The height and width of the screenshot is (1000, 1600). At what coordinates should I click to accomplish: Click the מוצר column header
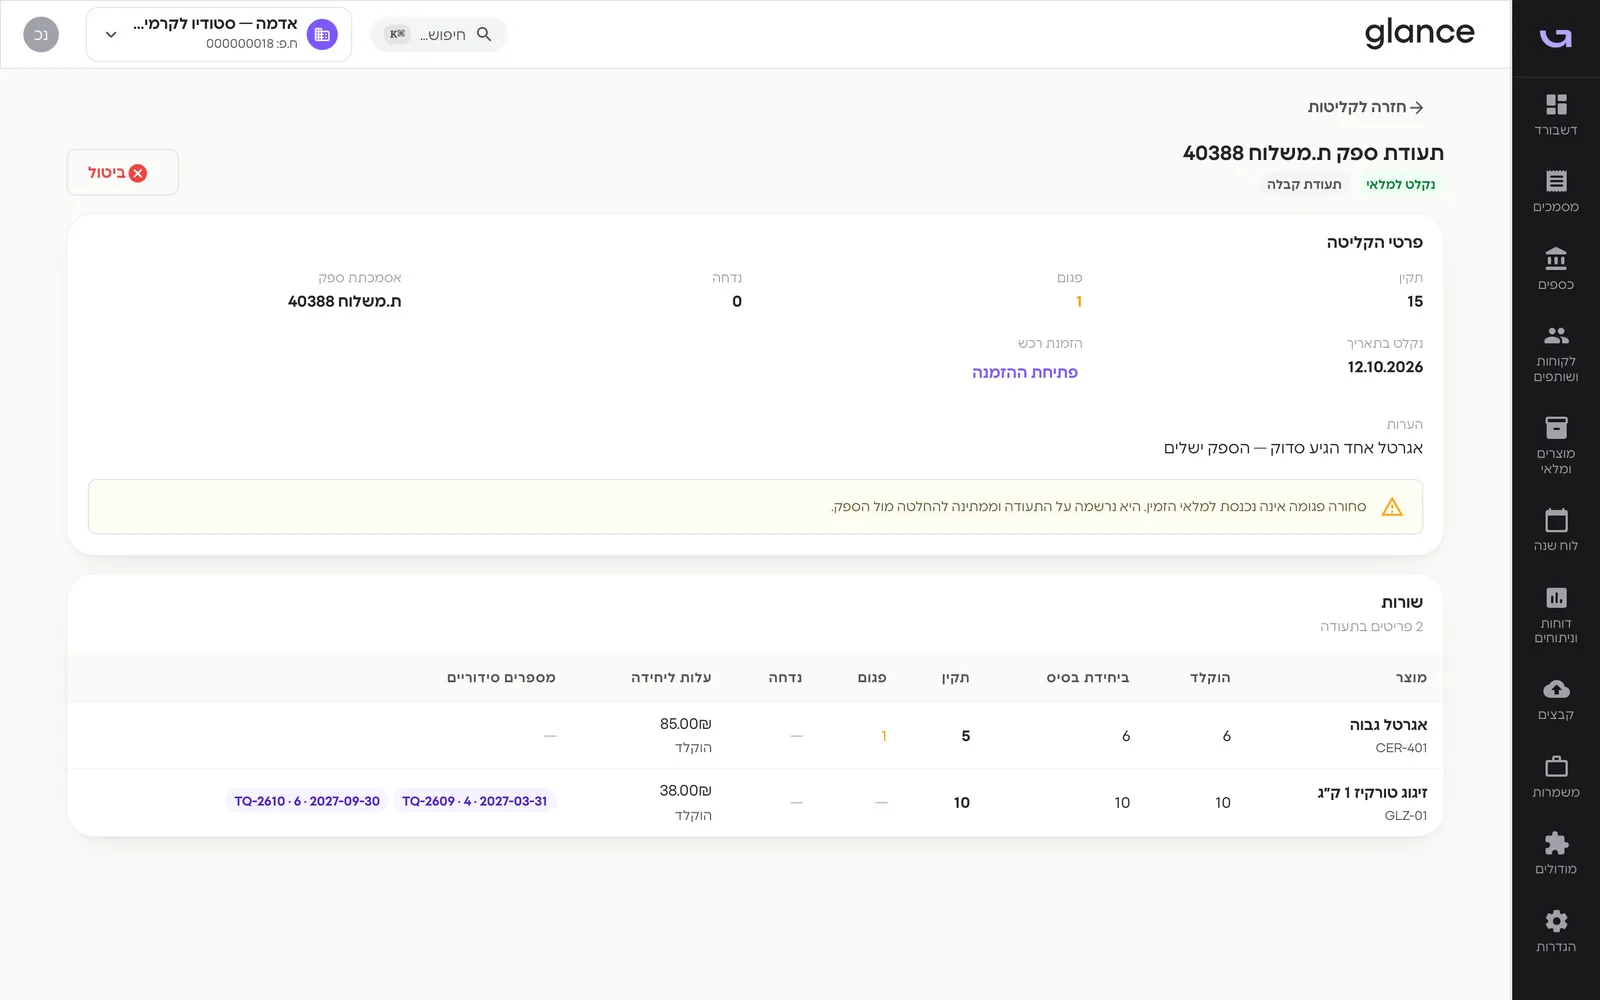[1411, 677]
